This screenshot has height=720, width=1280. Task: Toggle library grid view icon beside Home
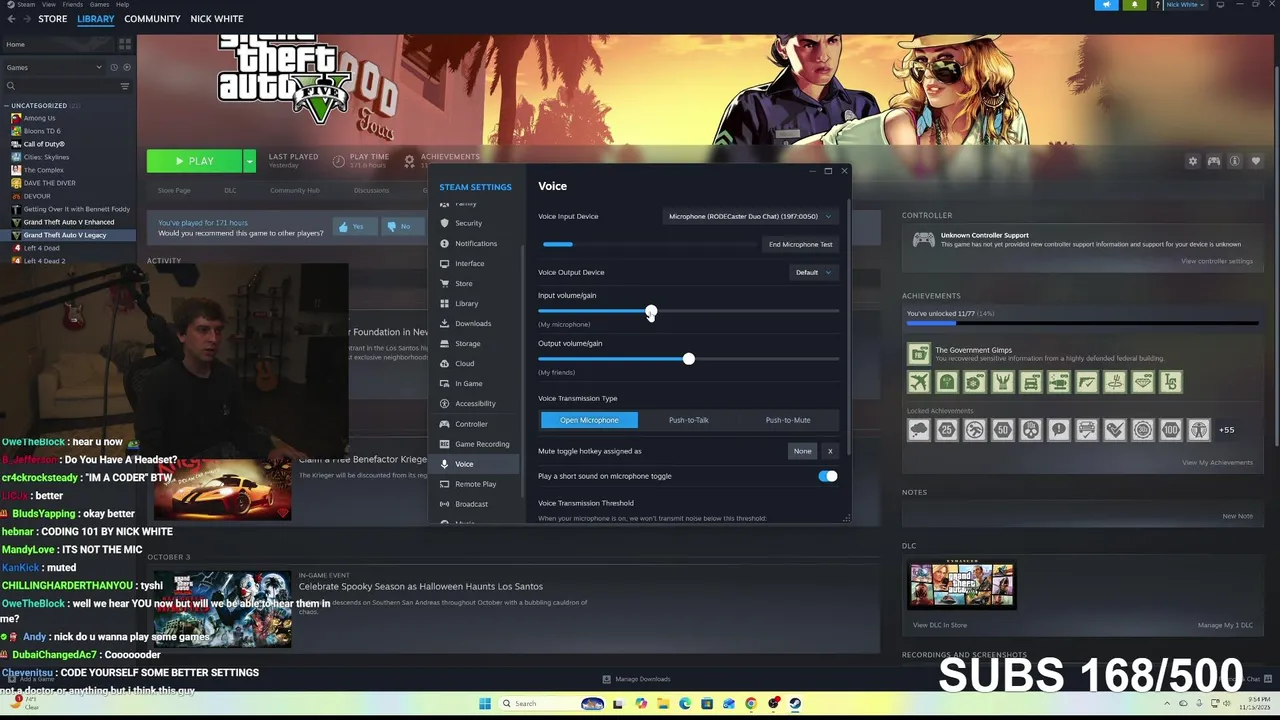125,44
